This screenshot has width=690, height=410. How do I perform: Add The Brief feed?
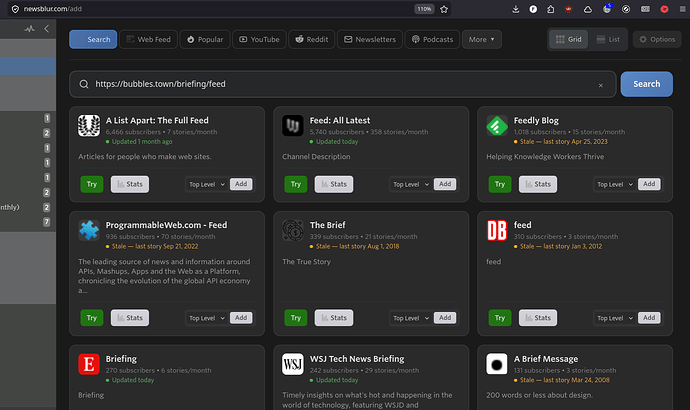coord(445,318)
